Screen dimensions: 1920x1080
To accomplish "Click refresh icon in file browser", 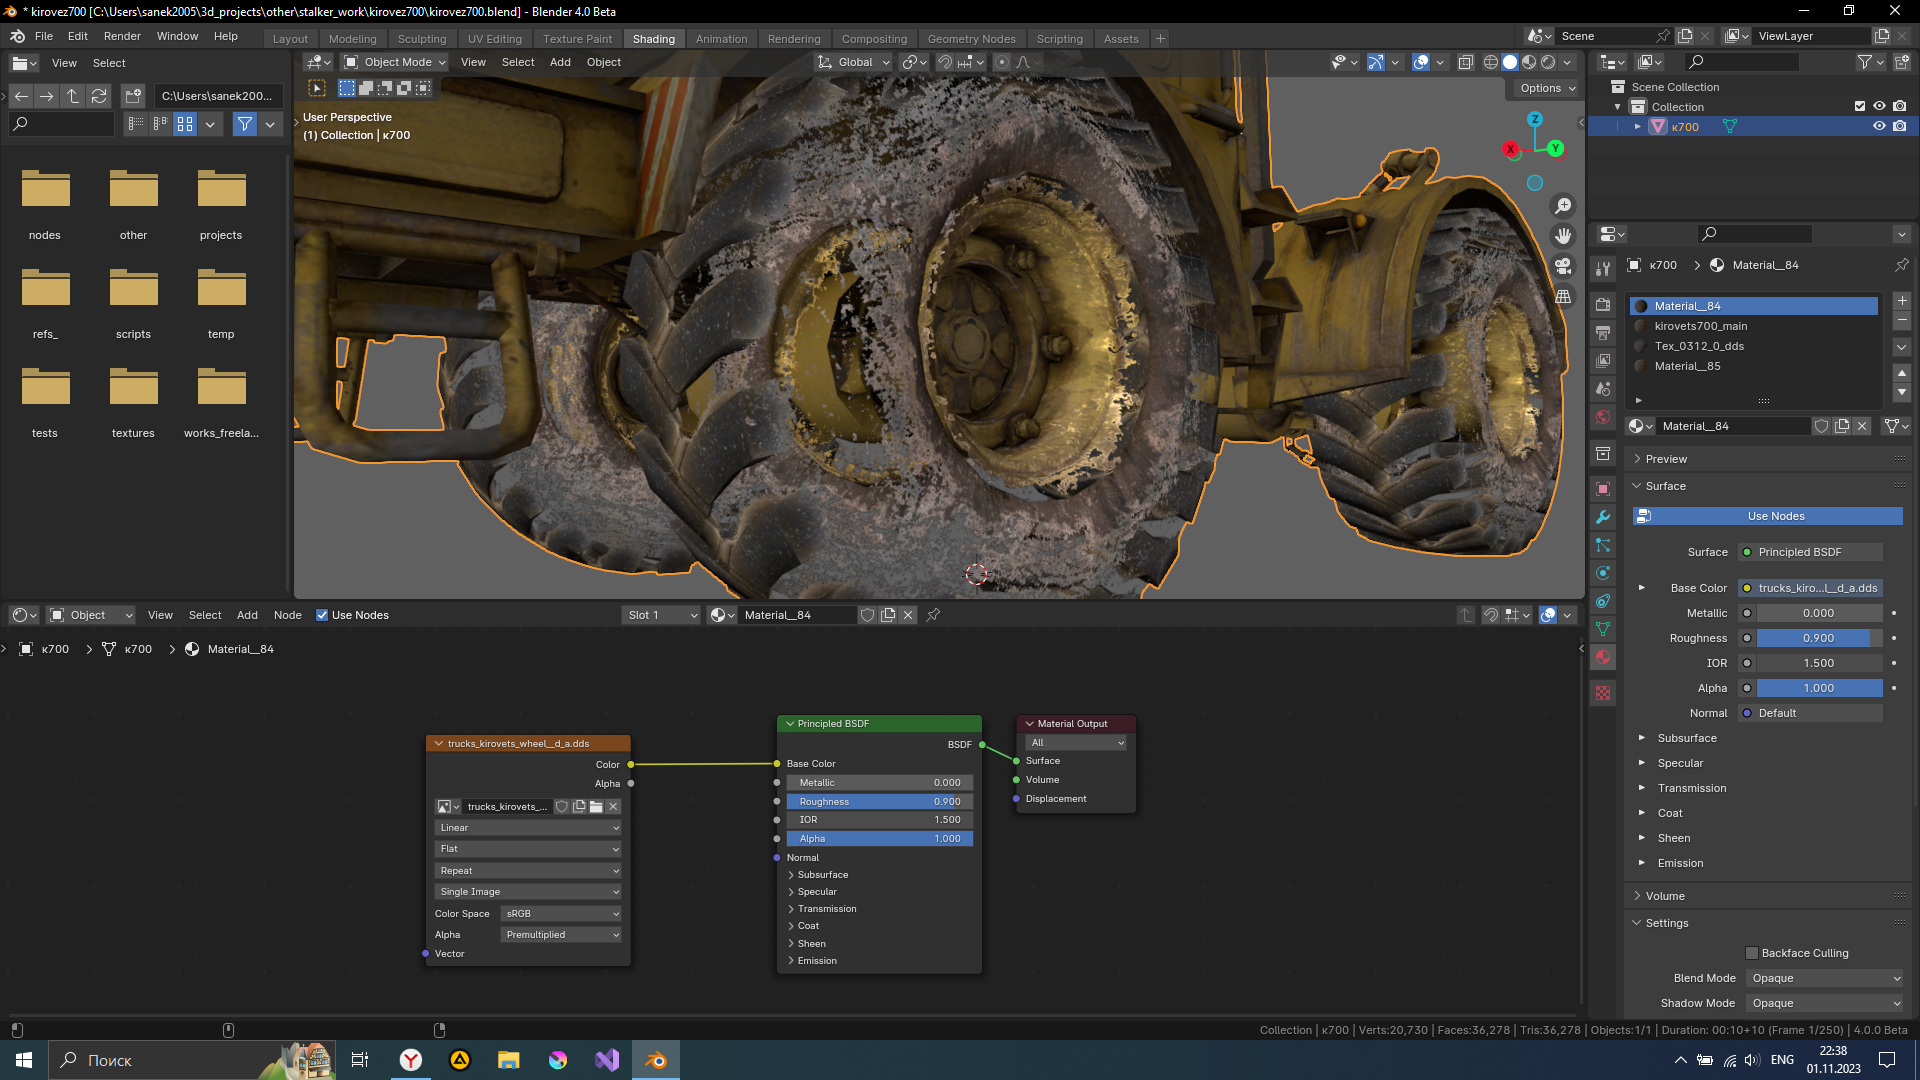I will (x=99, y=96).
